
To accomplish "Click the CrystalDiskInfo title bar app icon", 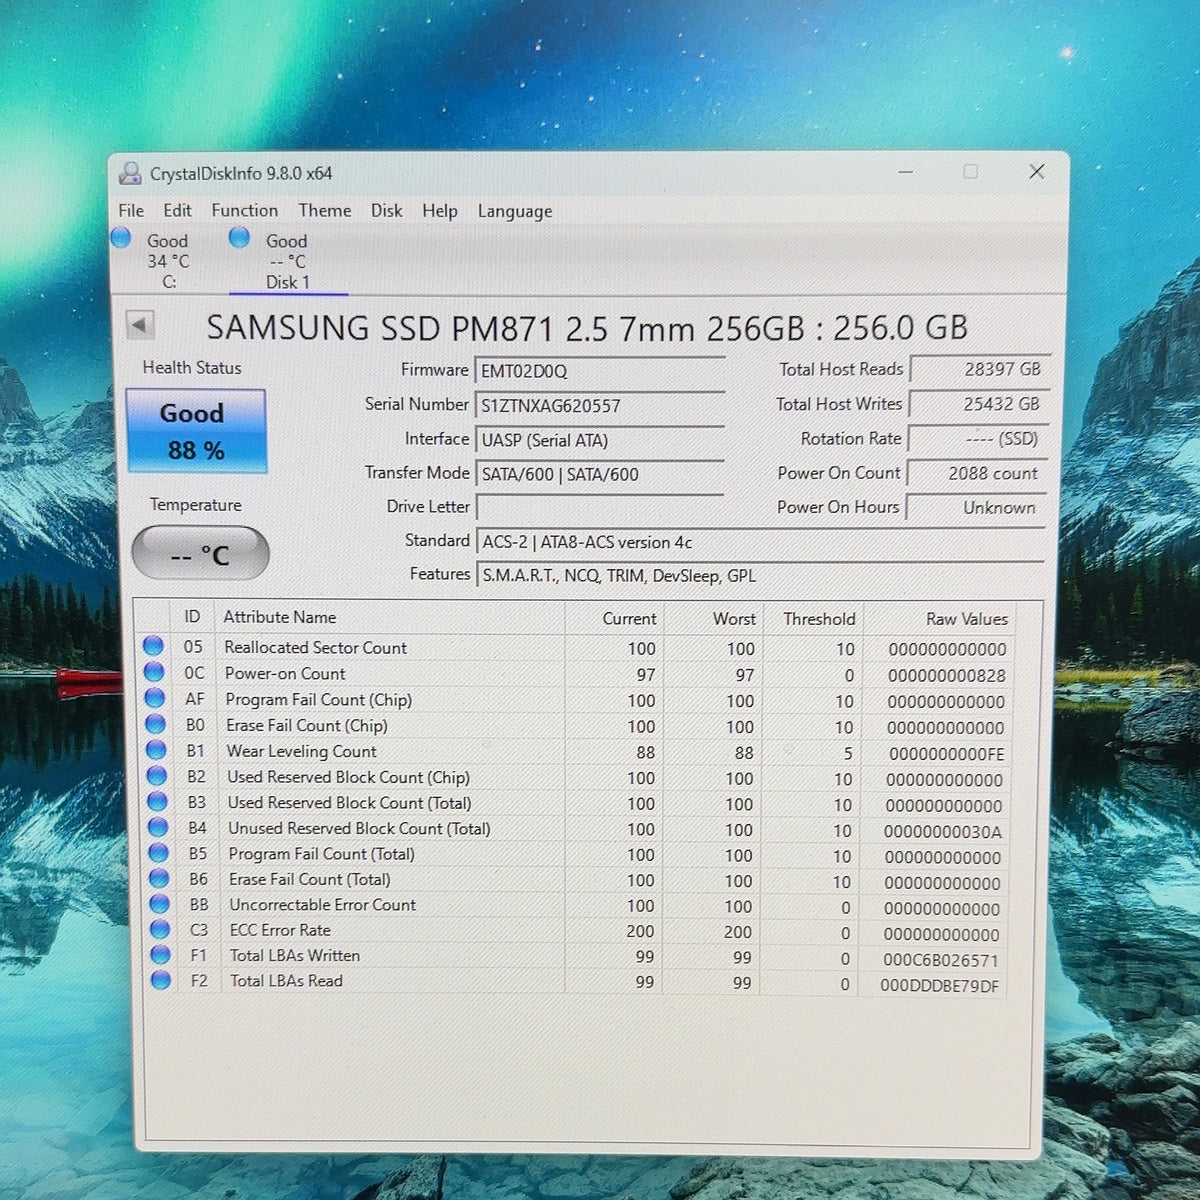I will click(130, 173).
